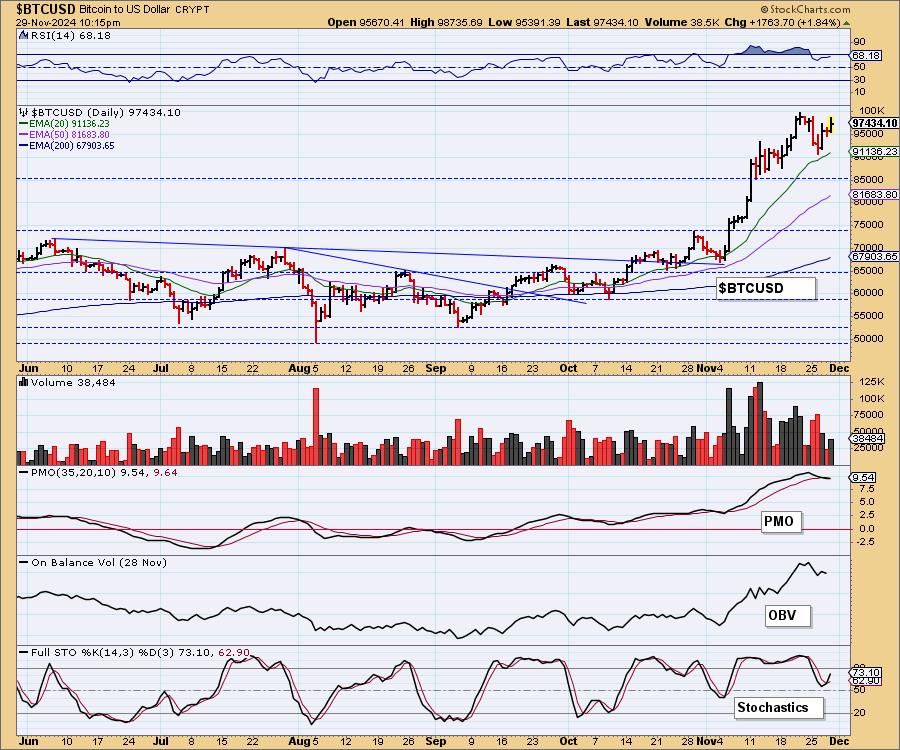Click the purple EMA(50) legend line swatch

[24, 134]
